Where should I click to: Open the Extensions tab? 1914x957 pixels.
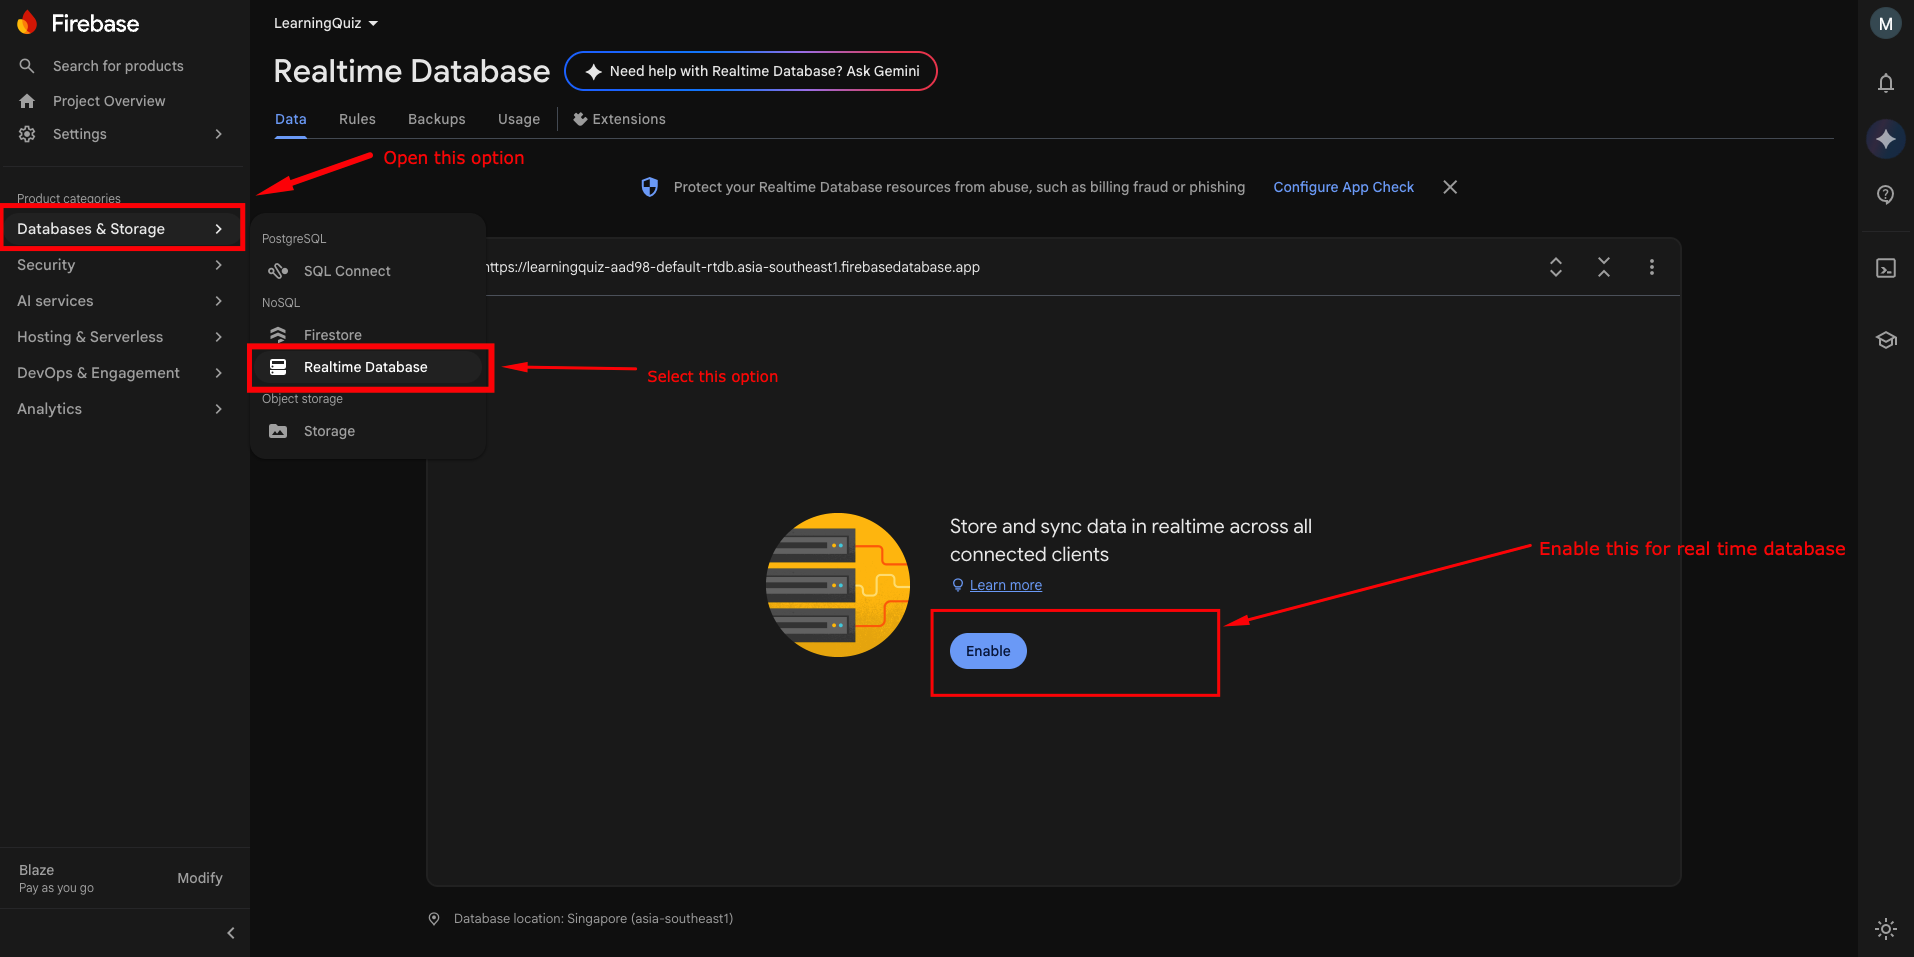619,119
